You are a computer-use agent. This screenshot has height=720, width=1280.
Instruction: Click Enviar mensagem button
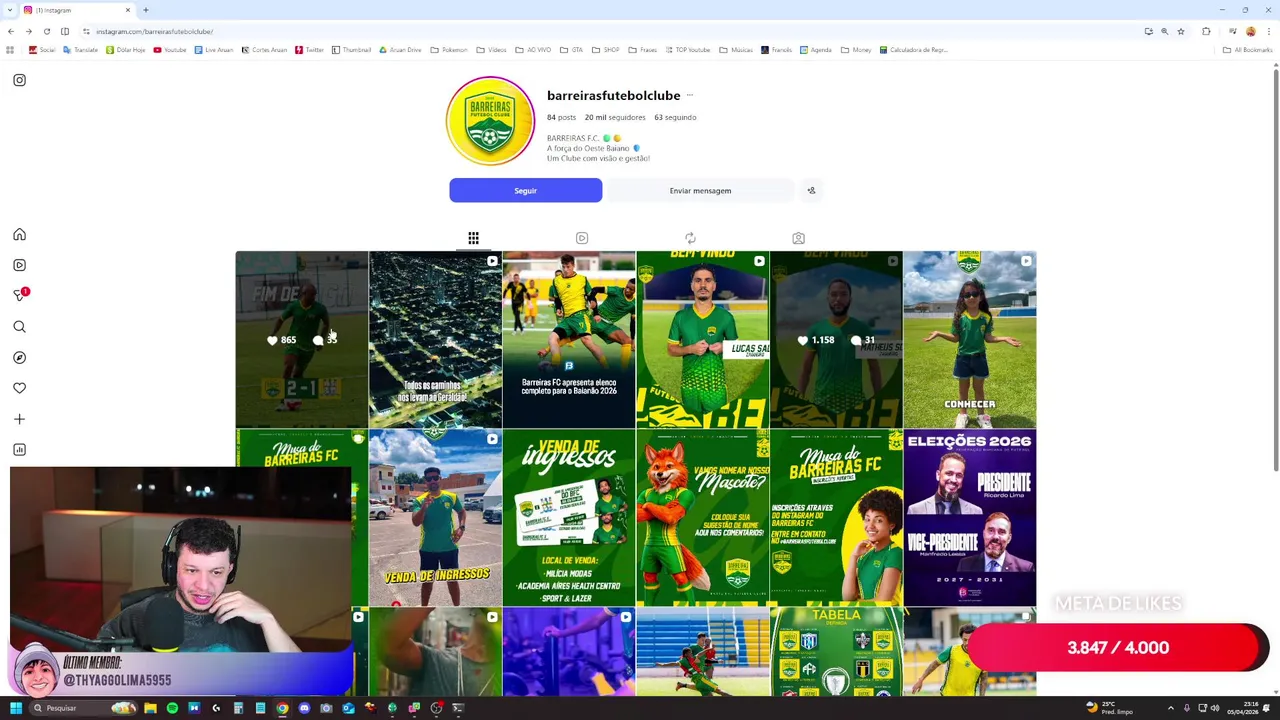(x=700, y=190)
